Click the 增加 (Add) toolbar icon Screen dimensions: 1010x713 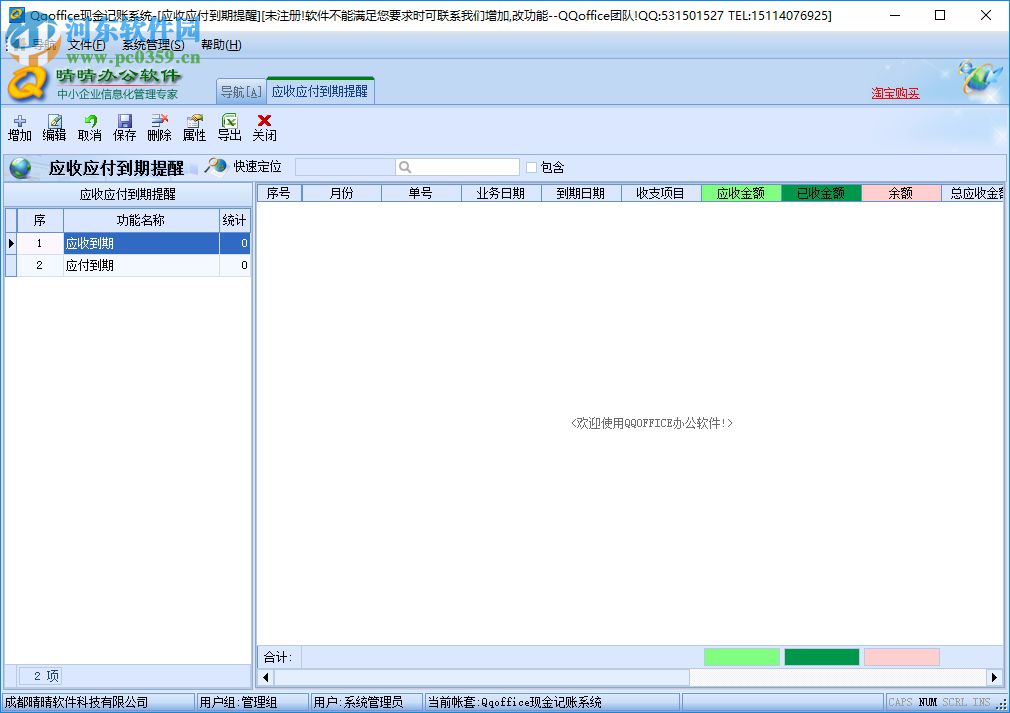tap(19, 128)
